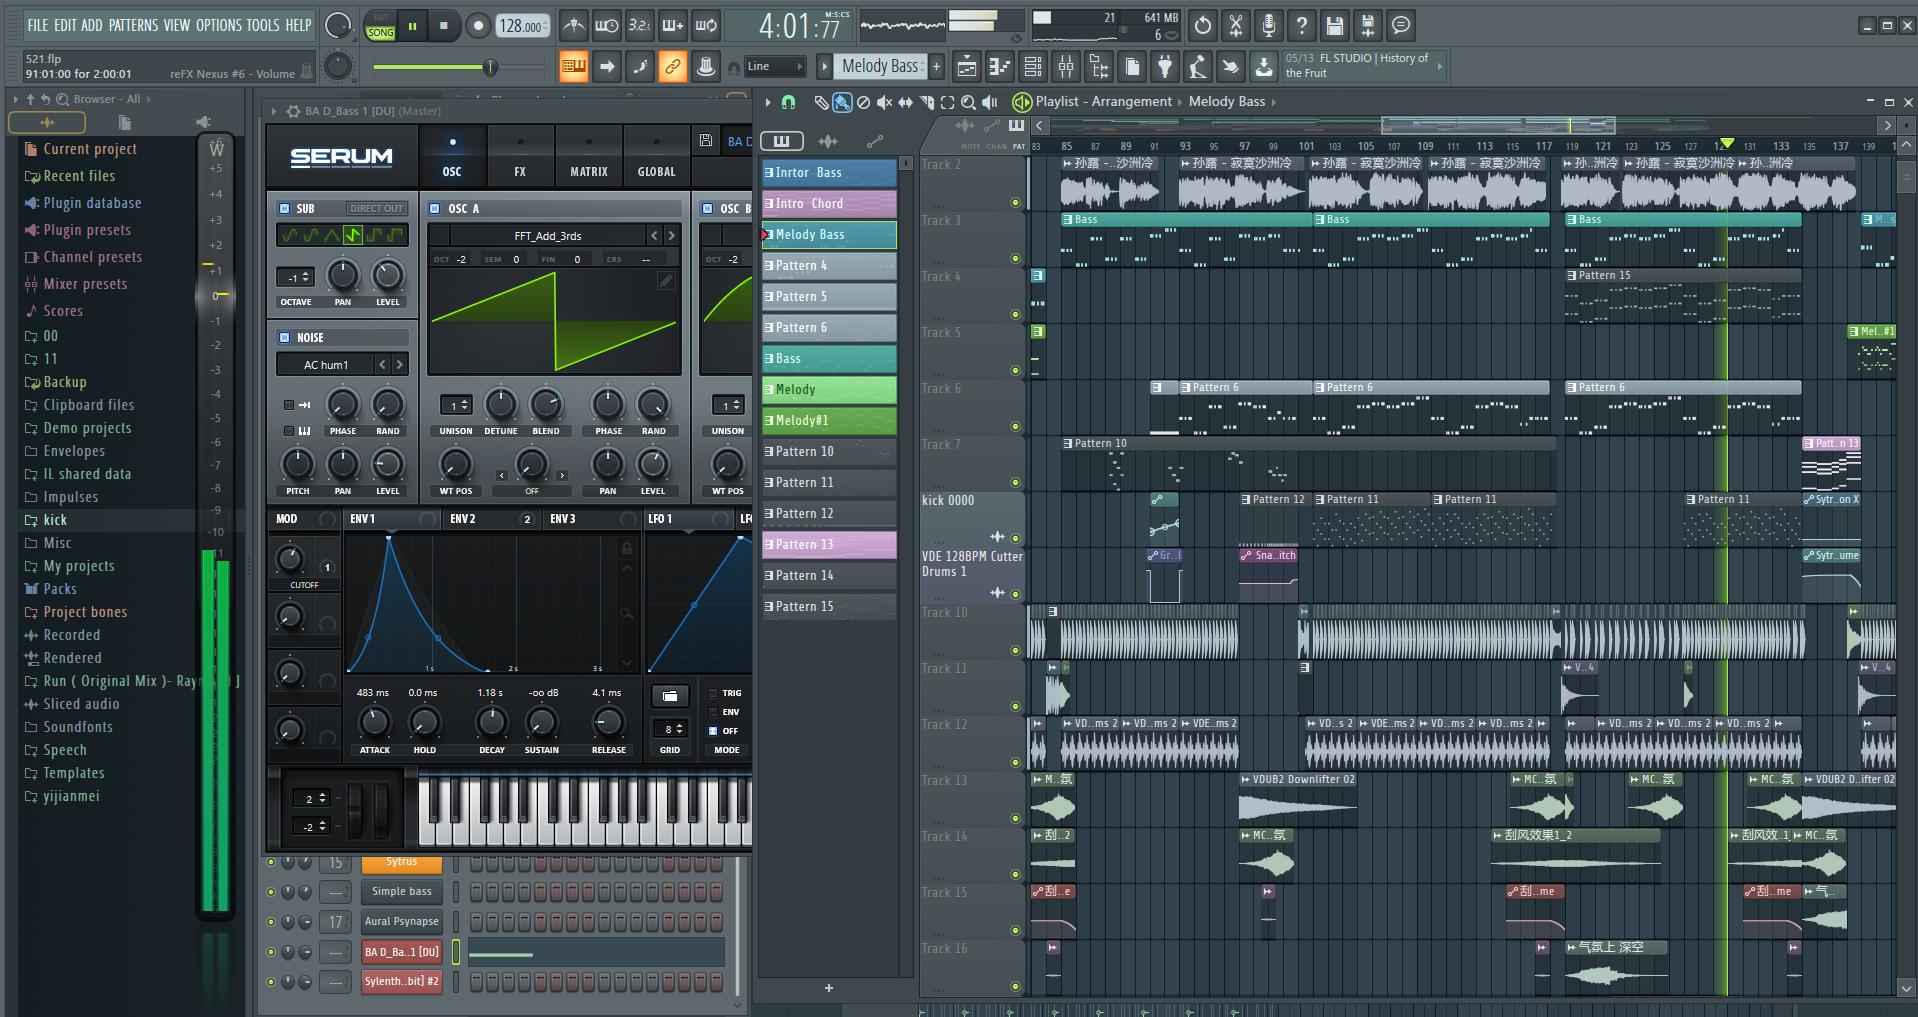Open the PATTERNS menu
Image resolution: width=1918 pixels, height=1017 pixels.
pos(133,25)
